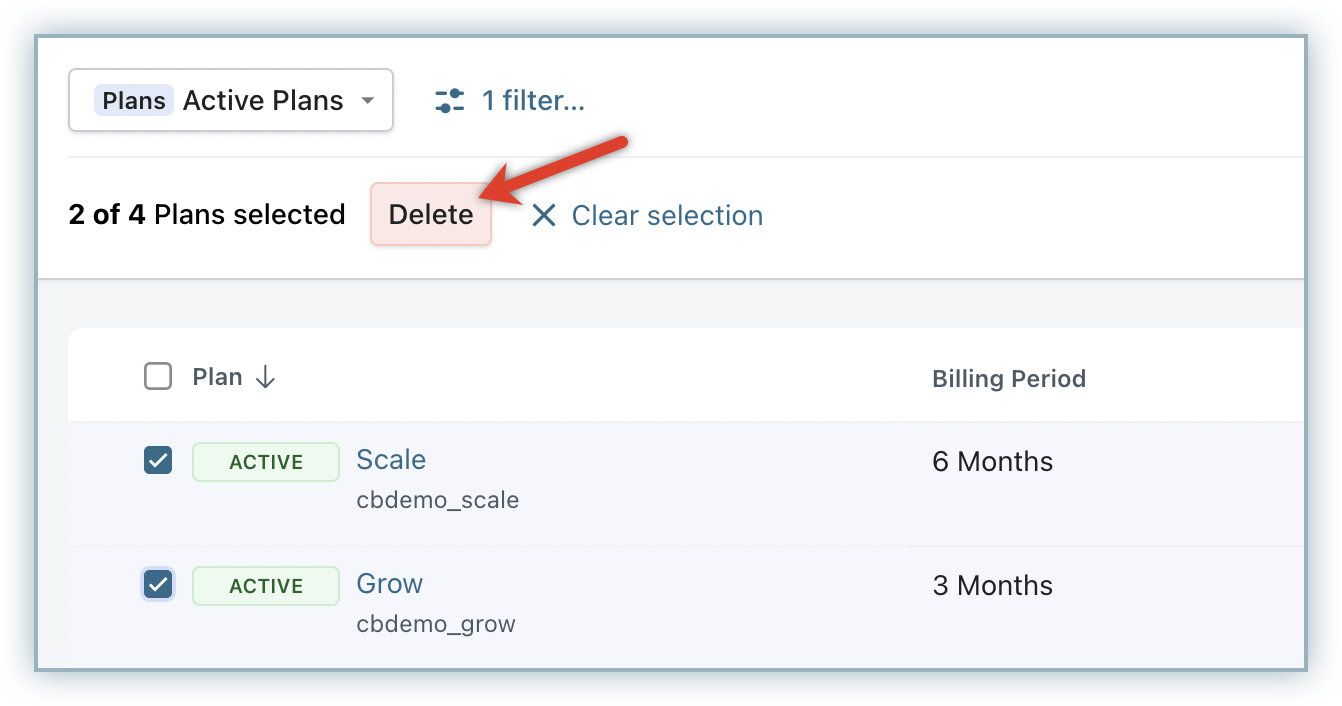Delete the selected plans
The image size is (1342, 706).
pyautogui.click(x=431, y=215)
